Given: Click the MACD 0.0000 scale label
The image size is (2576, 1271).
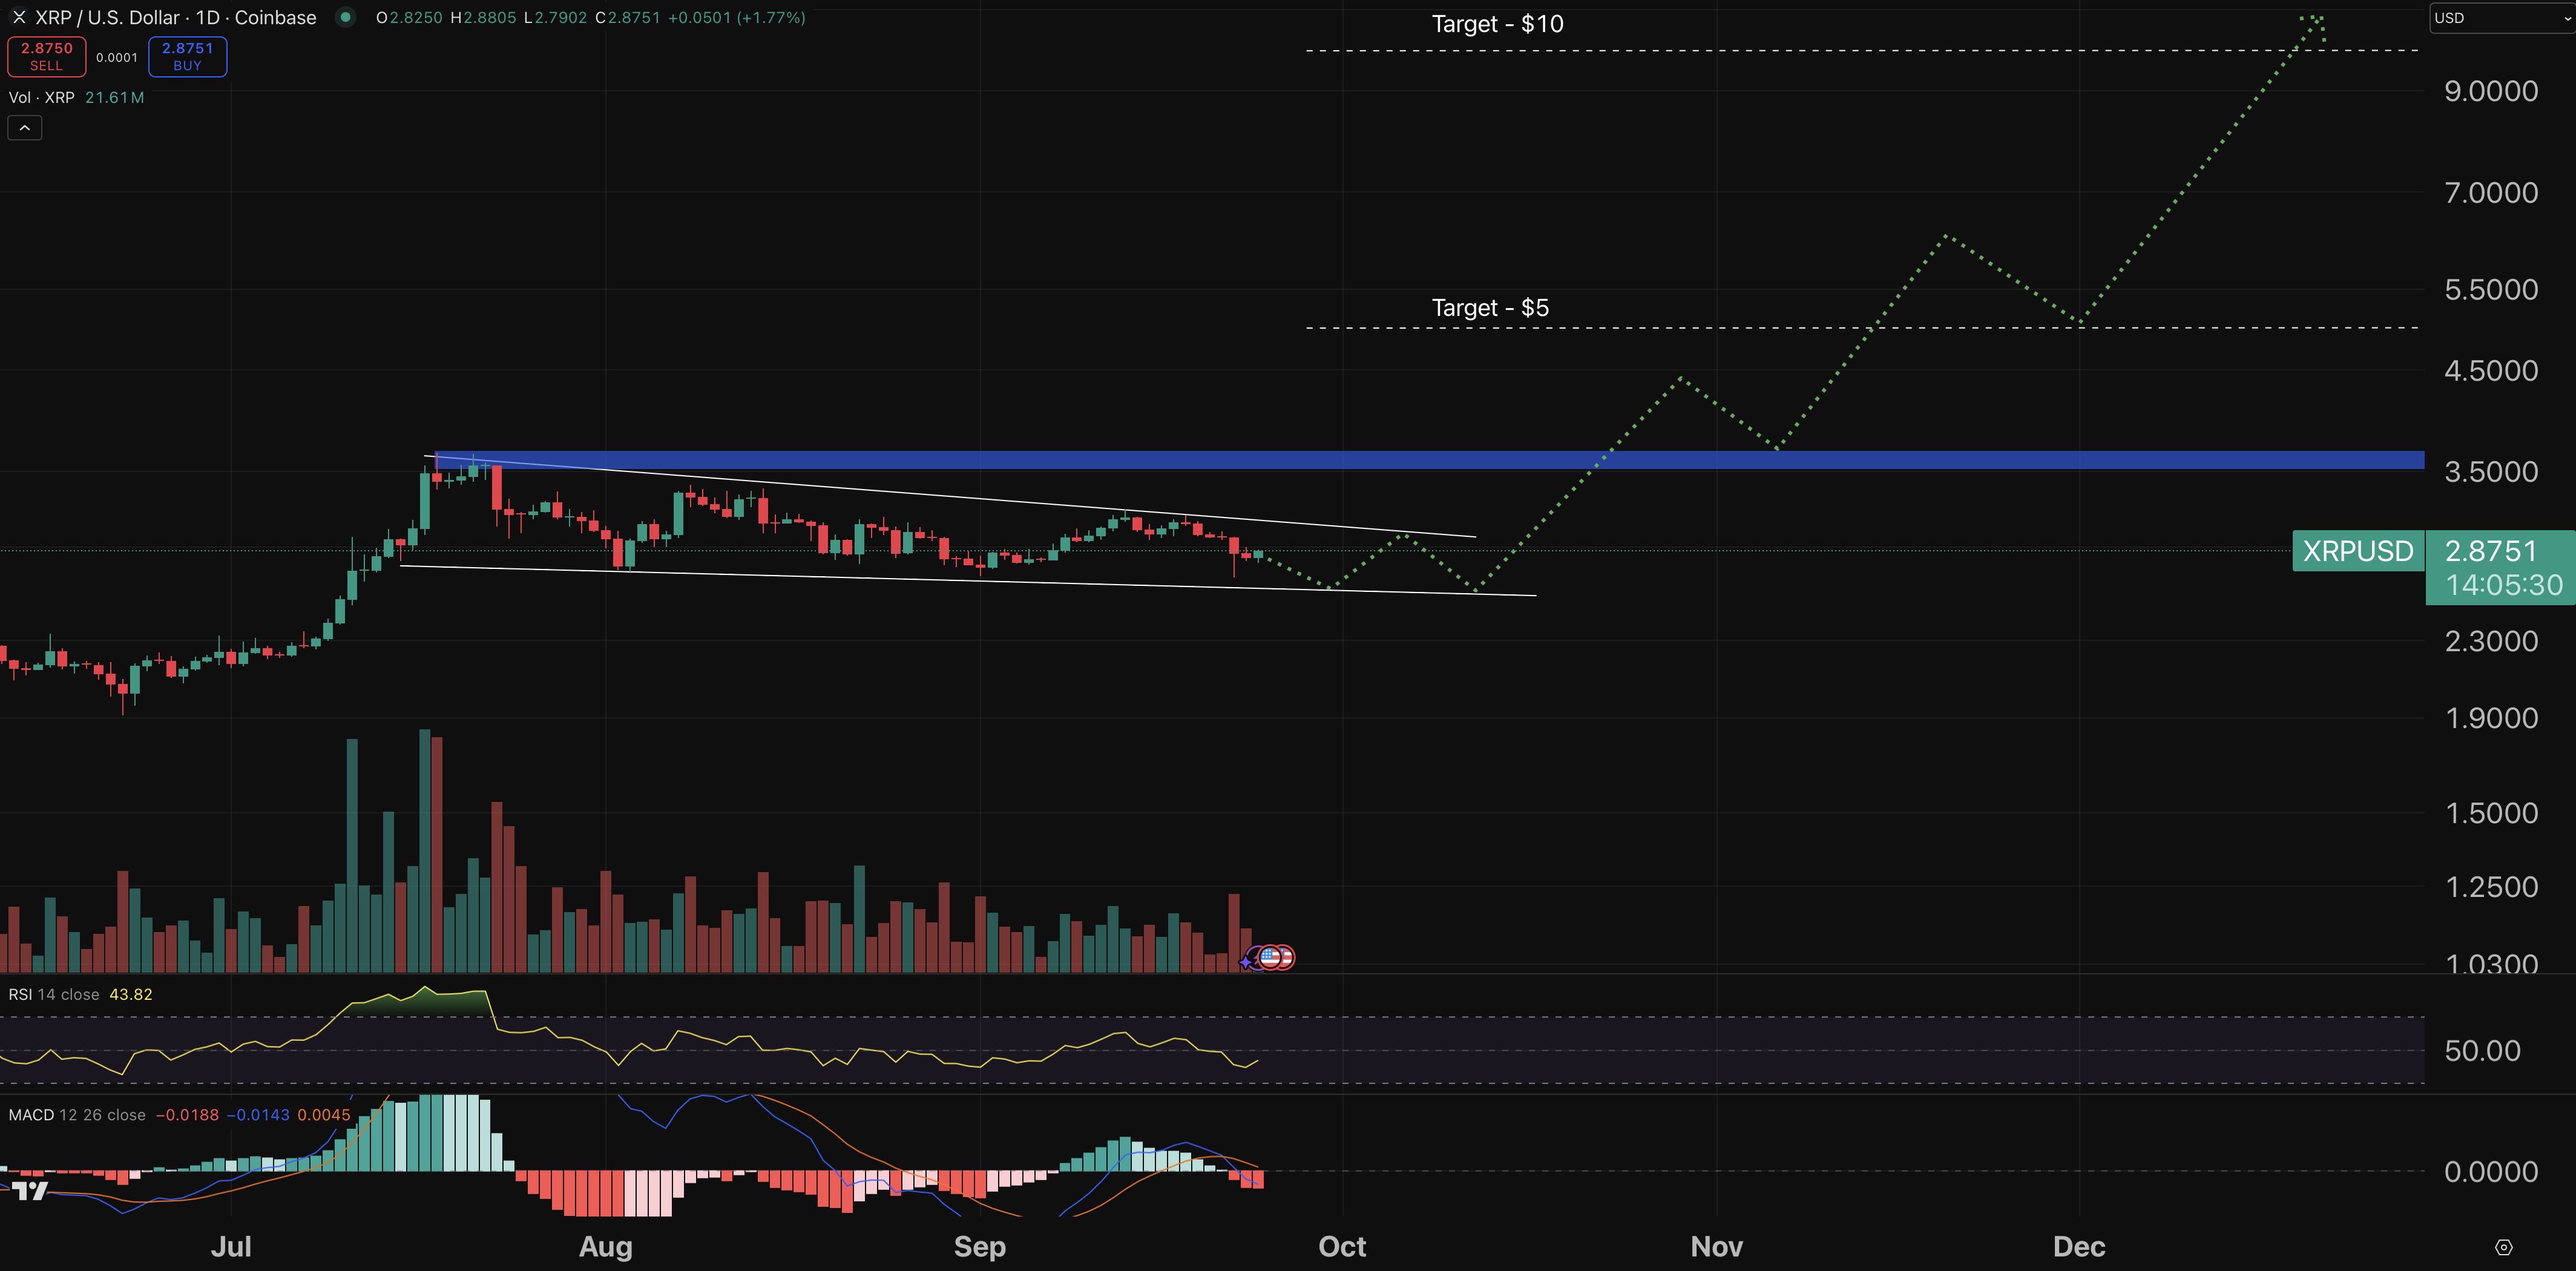Looking at the screenshot, I should [2491, 1172].
